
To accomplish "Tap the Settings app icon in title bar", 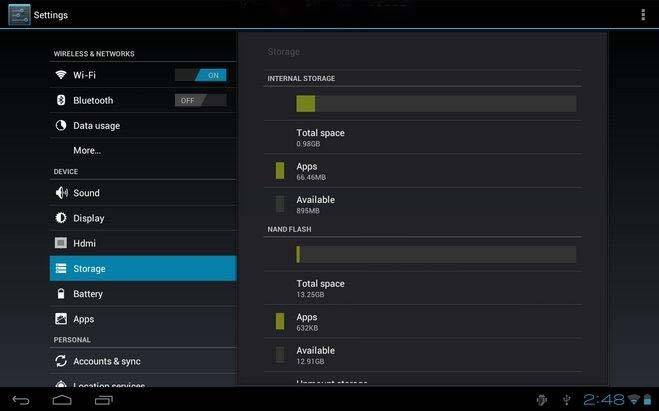I will (x=19, y=15).
